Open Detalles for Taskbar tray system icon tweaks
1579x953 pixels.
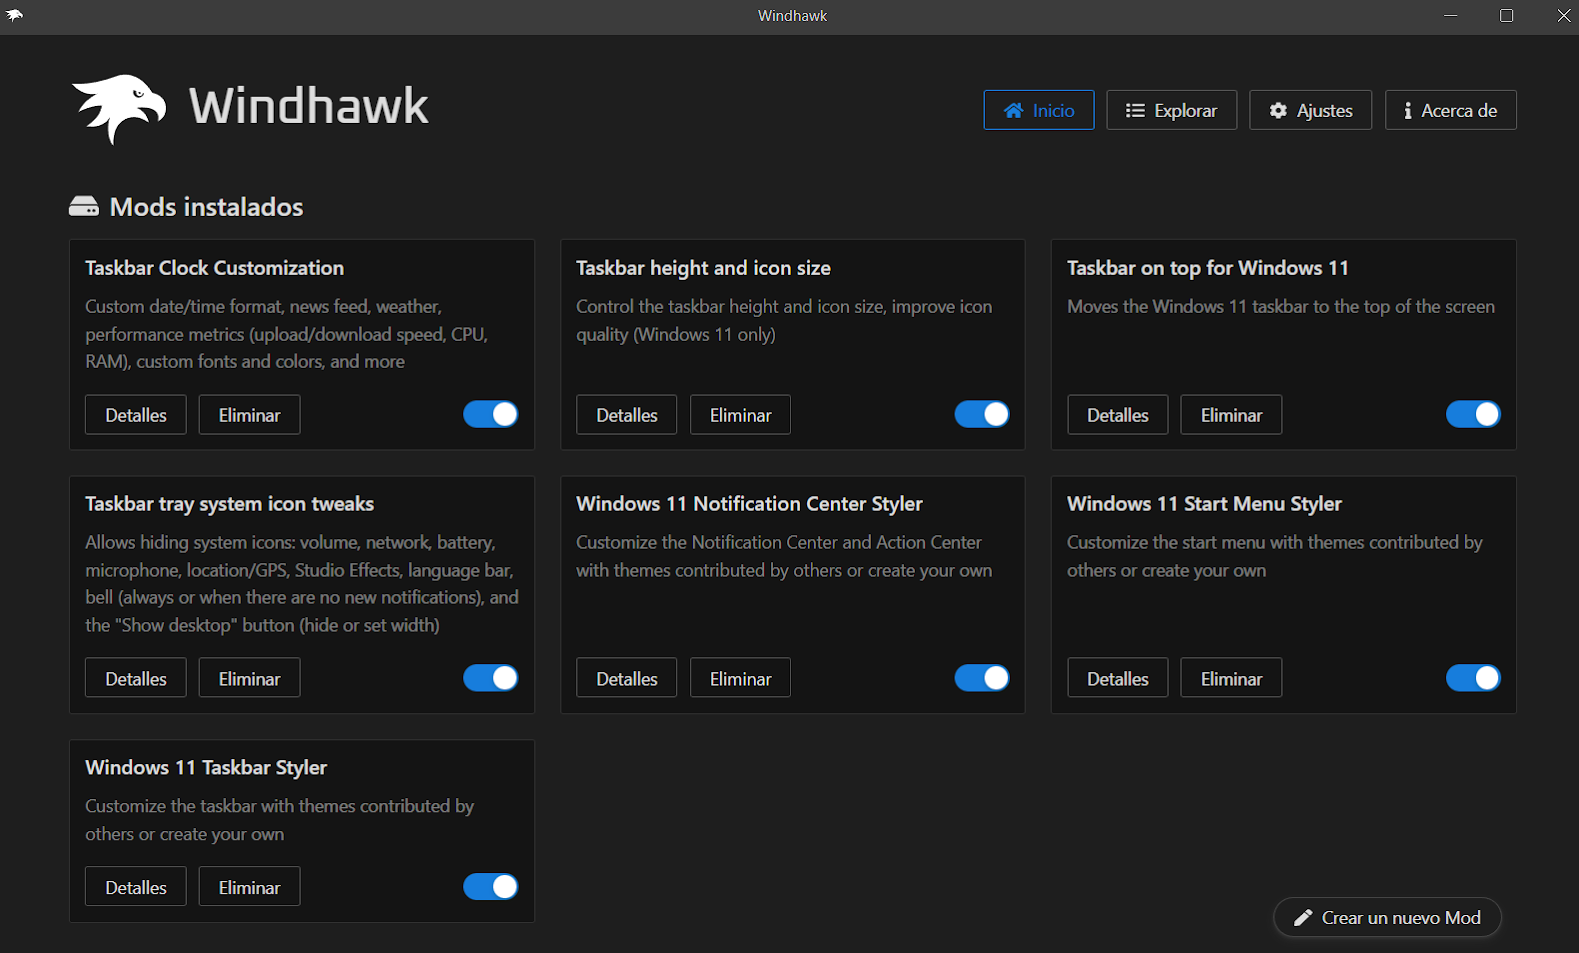click(x=136, y=679)
